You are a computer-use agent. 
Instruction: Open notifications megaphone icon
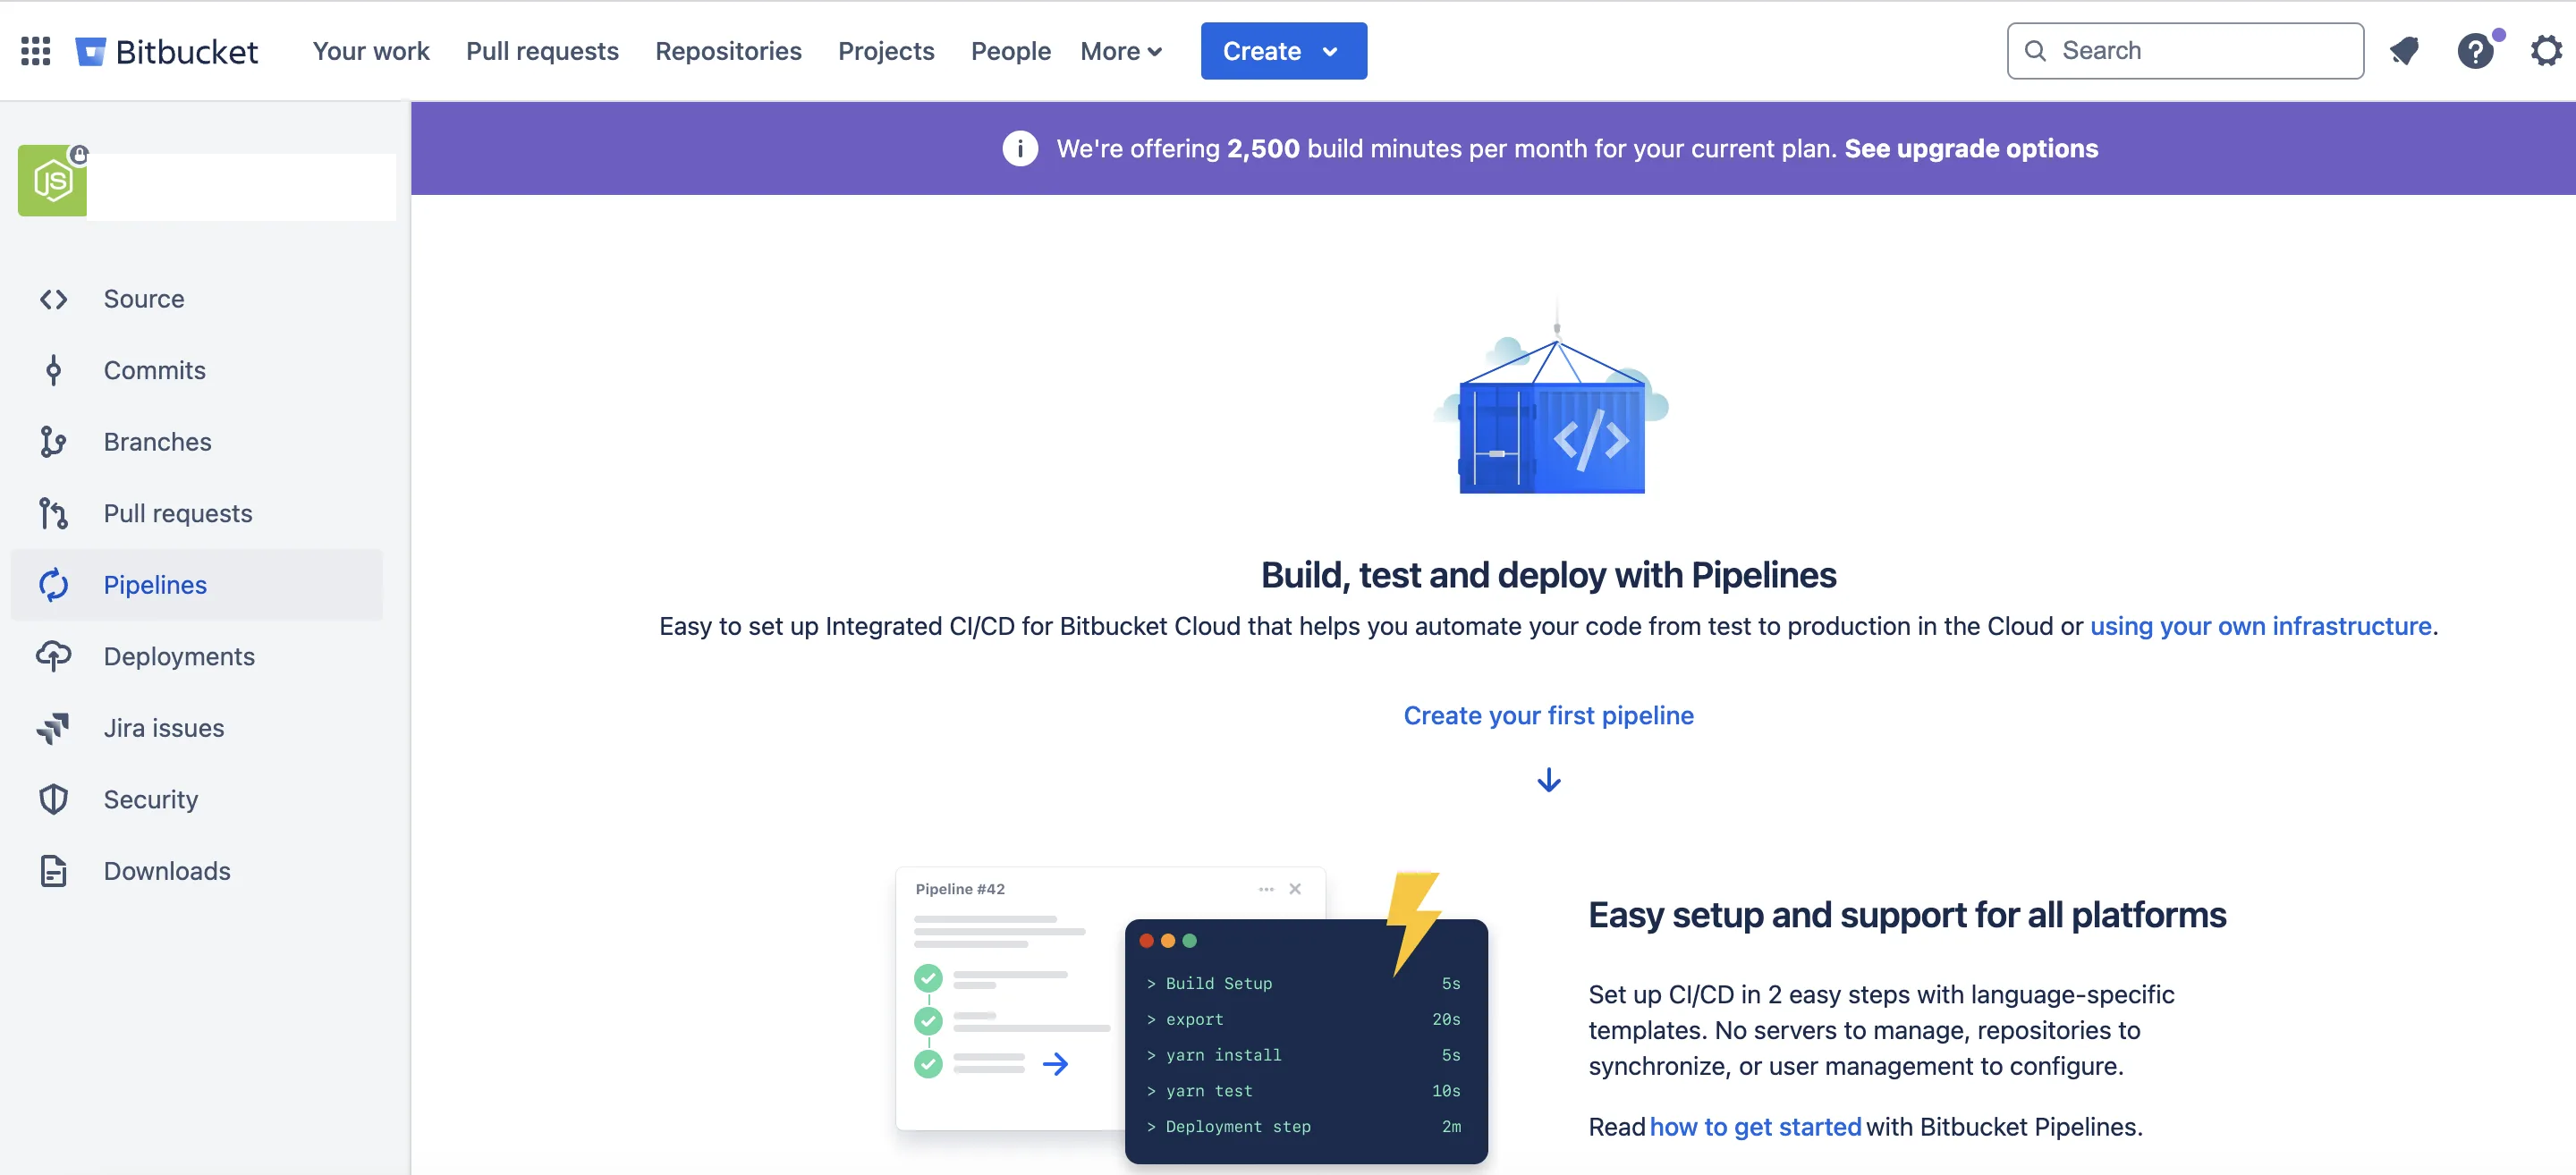pos(2404,51)
